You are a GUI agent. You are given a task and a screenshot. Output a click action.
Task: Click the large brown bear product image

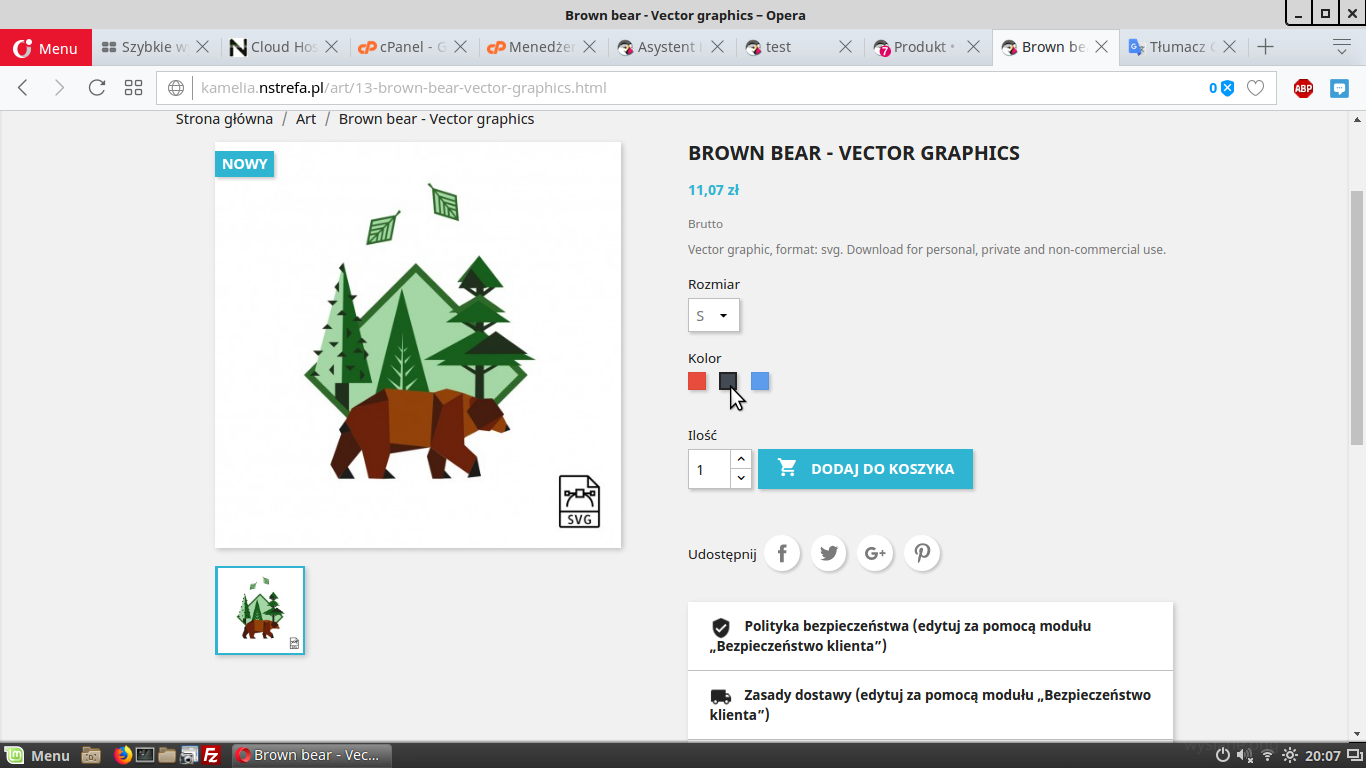click(x=418, y=345)
